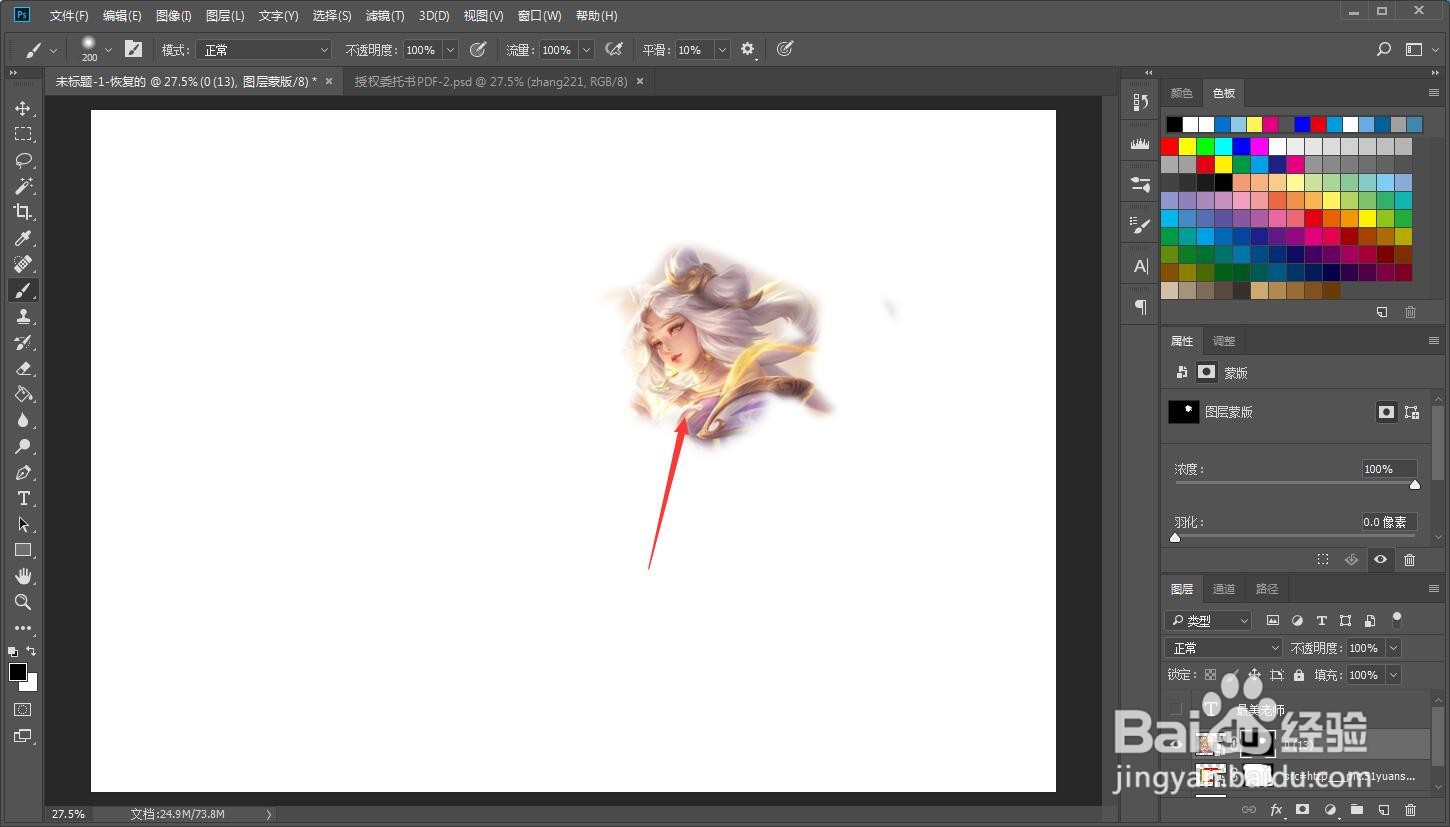Expand the 不透明度 dropdown in options bar
This screenshot has width=1450, height=827.
[x=450, y=50]
